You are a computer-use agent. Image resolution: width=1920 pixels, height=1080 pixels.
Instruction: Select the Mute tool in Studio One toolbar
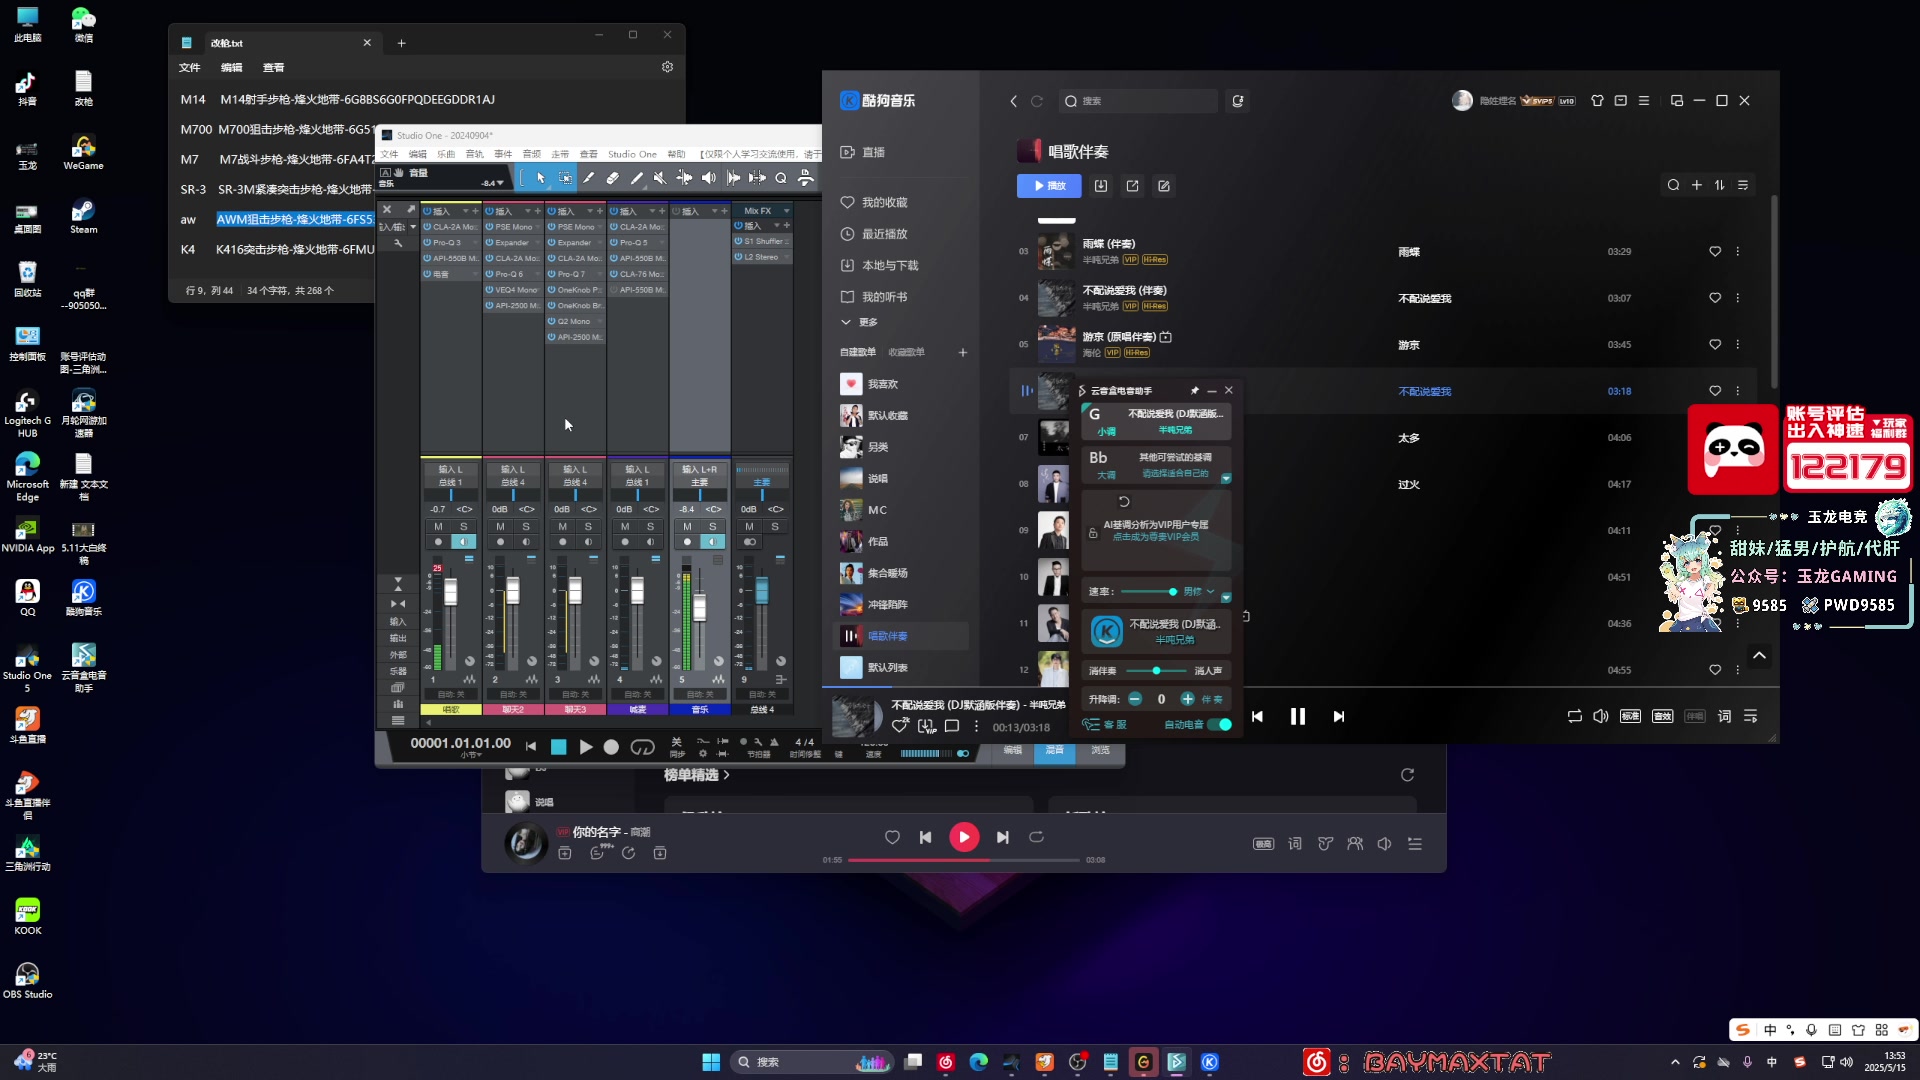click(660, 178)
